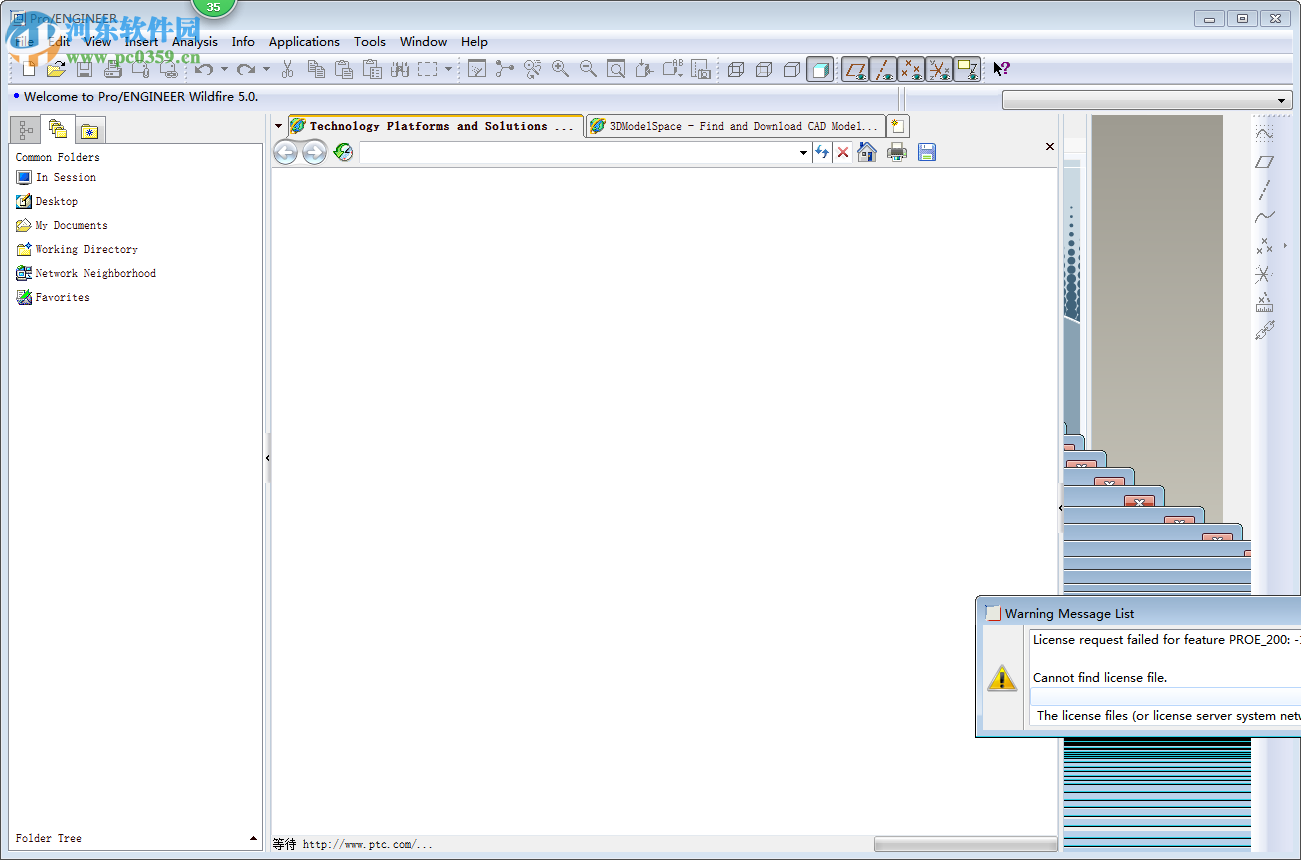Viewport: 1301px width, 860px height.
Task: Toggle datum points display
Action: coord(911,69)
